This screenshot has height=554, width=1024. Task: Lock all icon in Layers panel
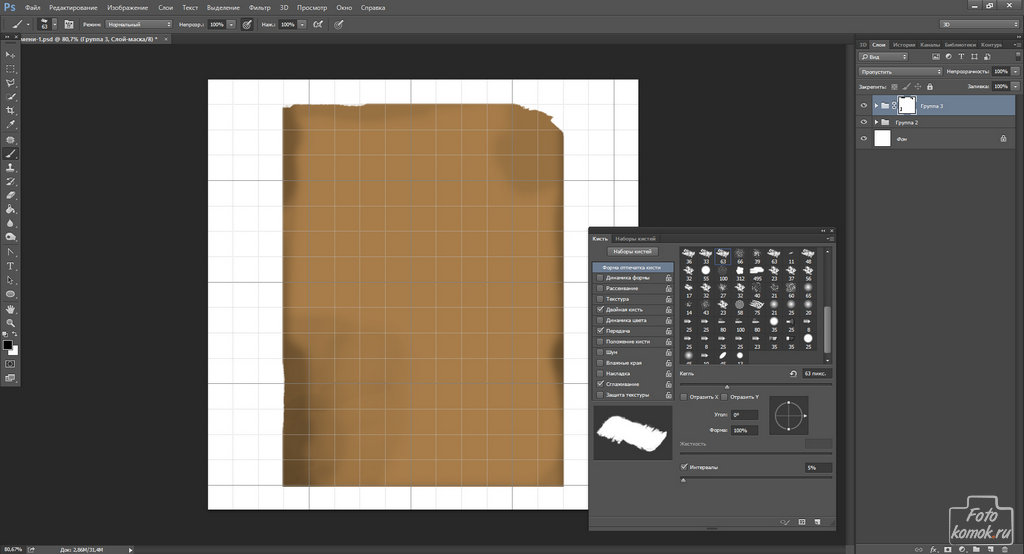(x=930, y=86)
